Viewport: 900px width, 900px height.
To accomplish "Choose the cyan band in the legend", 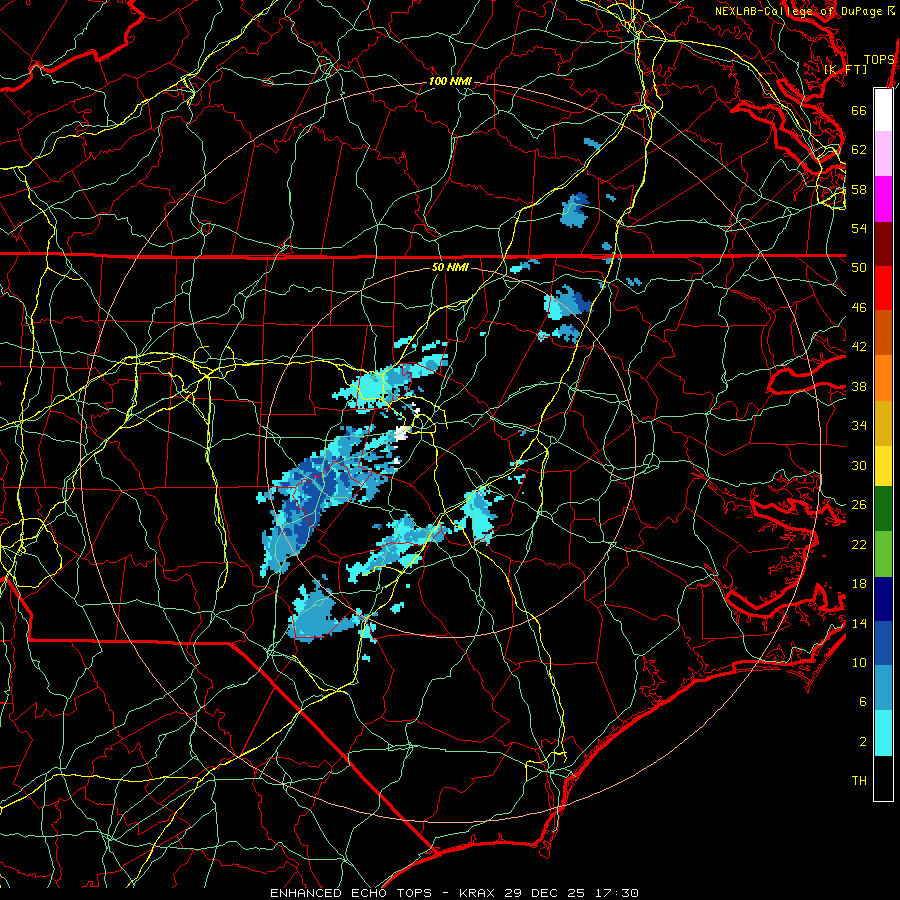I will [x=883, y=733].
